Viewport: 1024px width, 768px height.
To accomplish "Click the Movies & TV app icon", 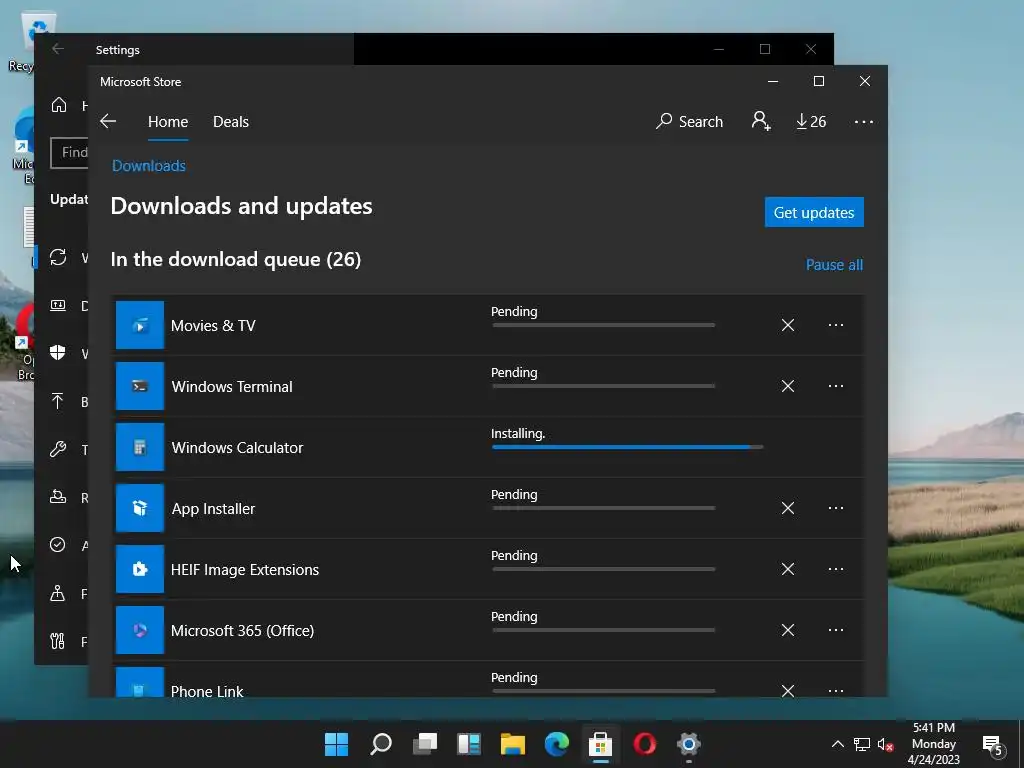I will pyautogui.click(x=140, y=325).
